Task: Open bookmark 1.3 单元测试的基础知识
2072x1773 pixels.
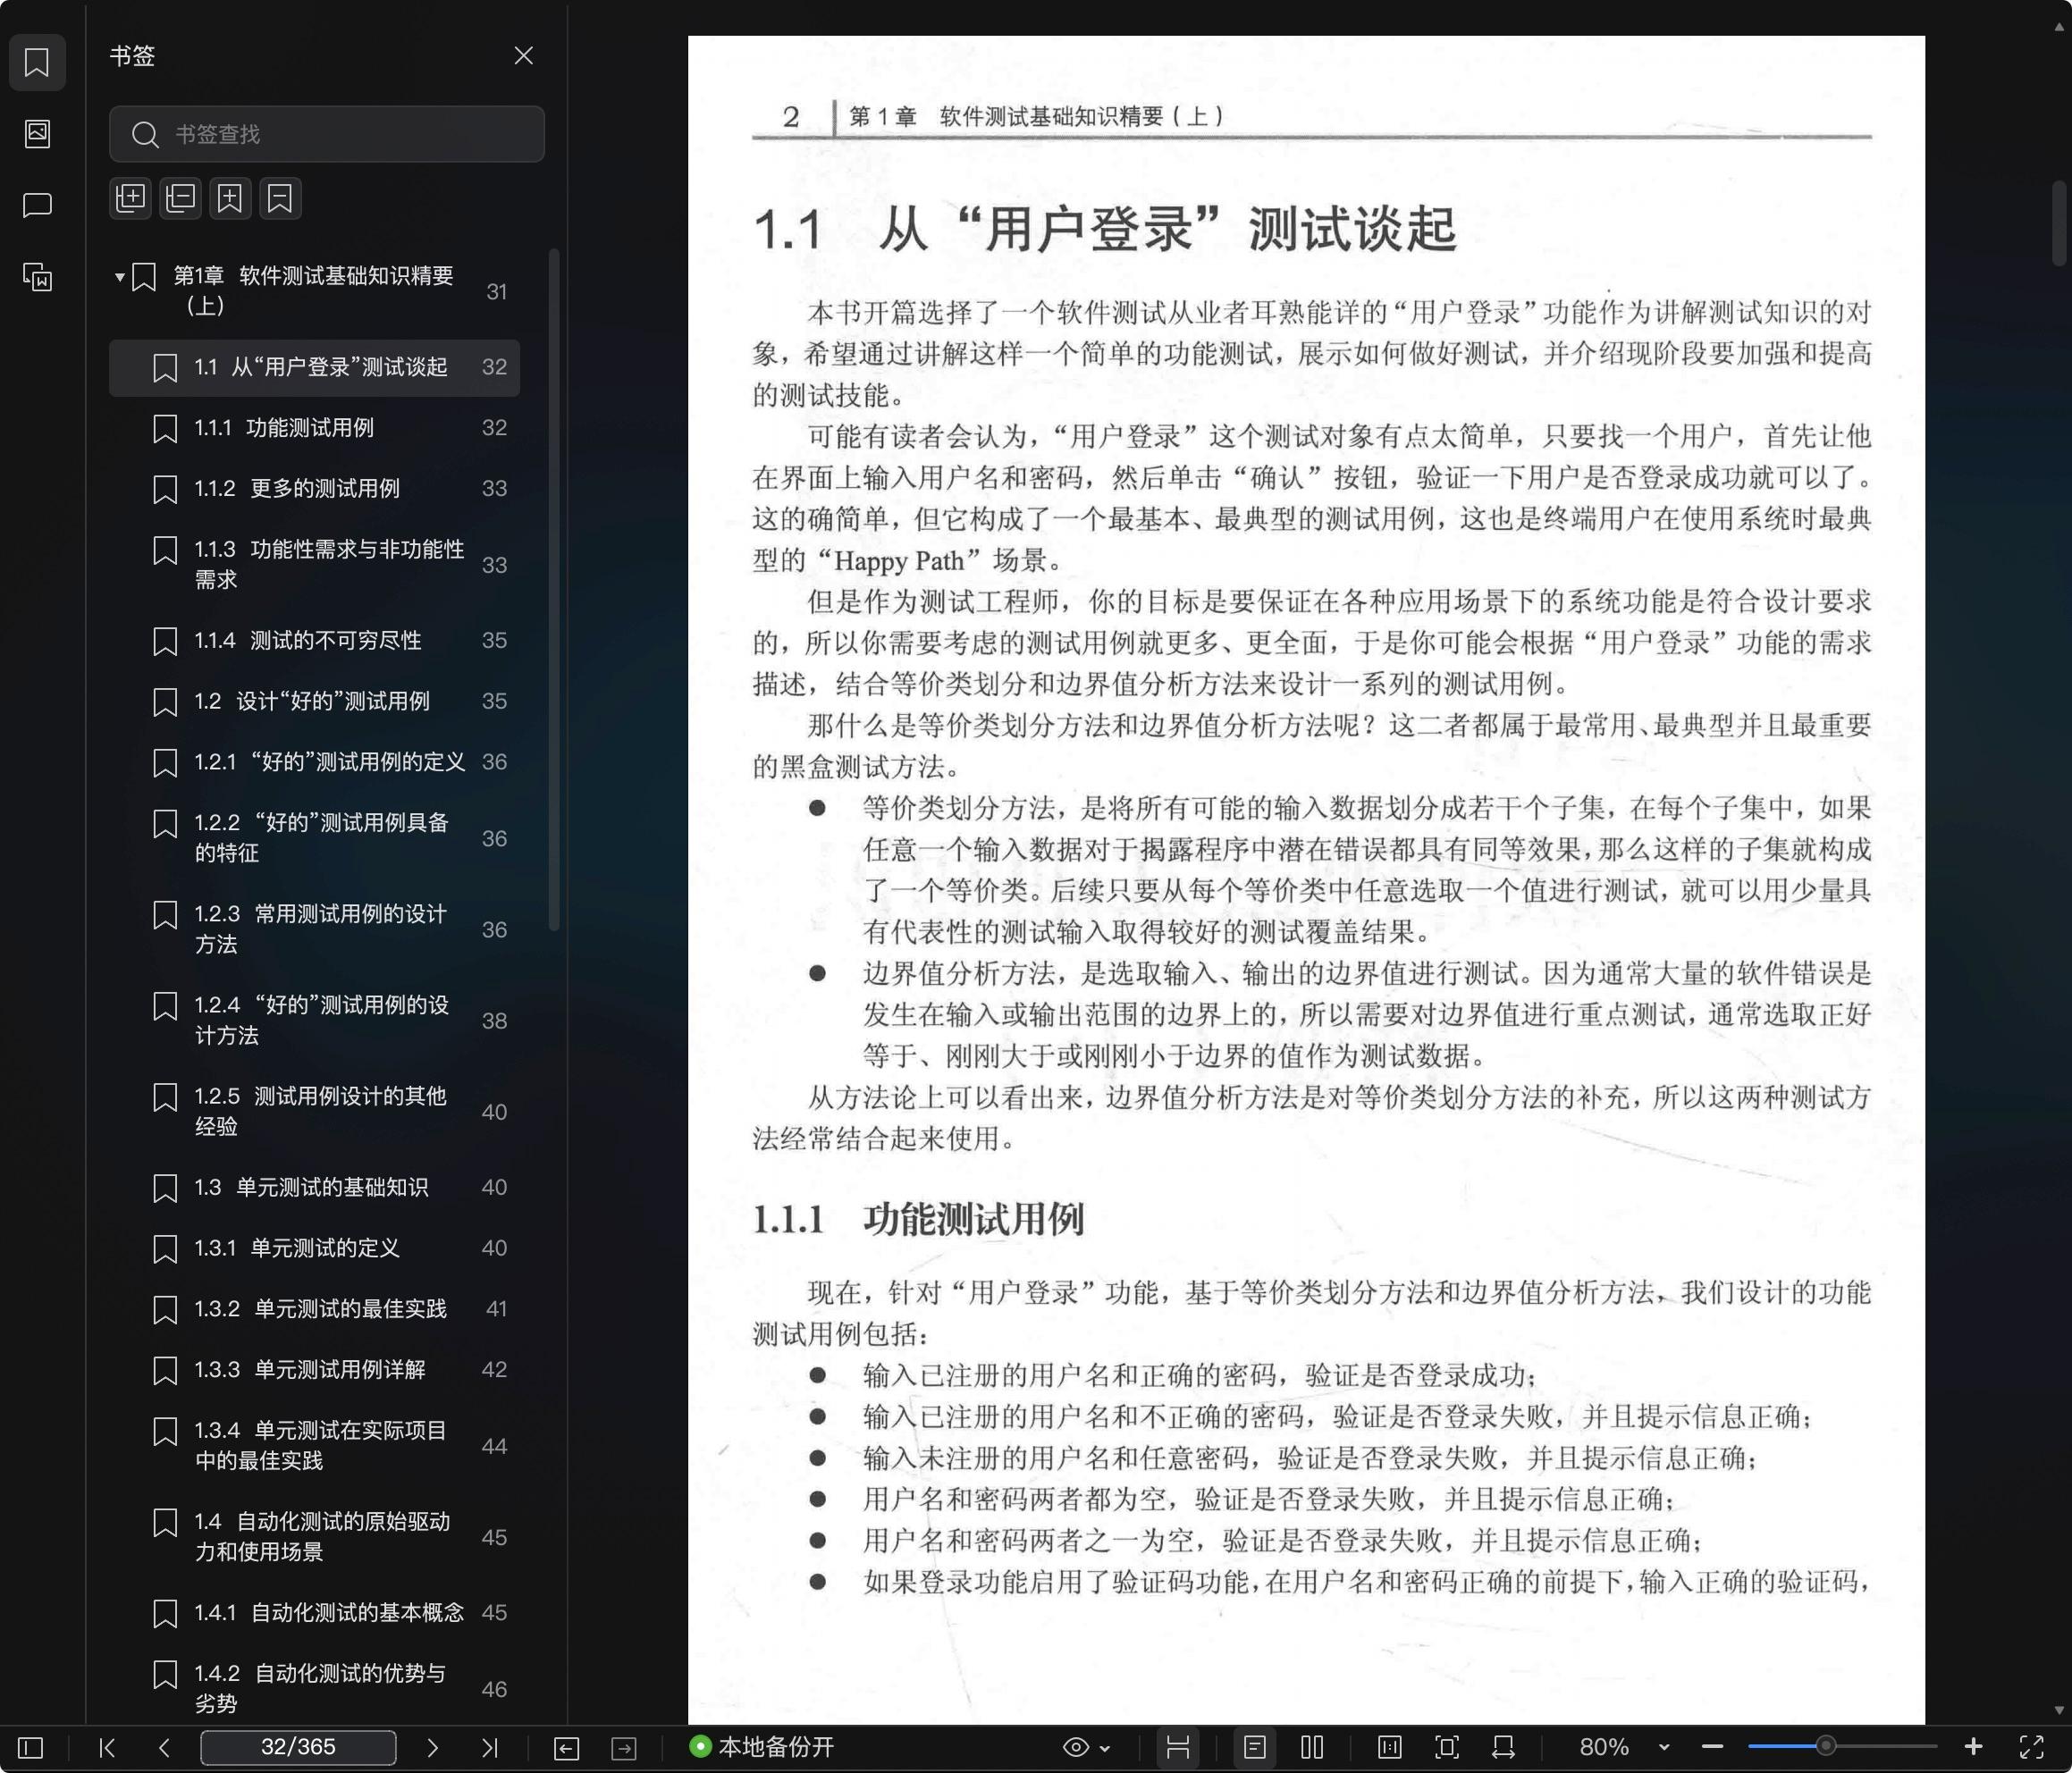Action: [x=314, y=1187]
